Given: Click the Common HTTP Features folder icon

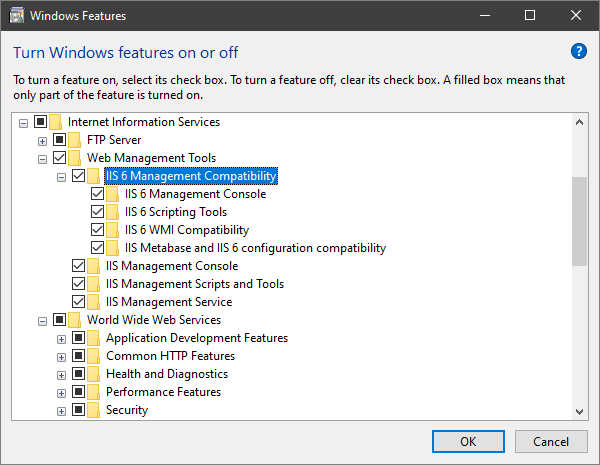Looking at the screenshot, I should coord(94,356).
